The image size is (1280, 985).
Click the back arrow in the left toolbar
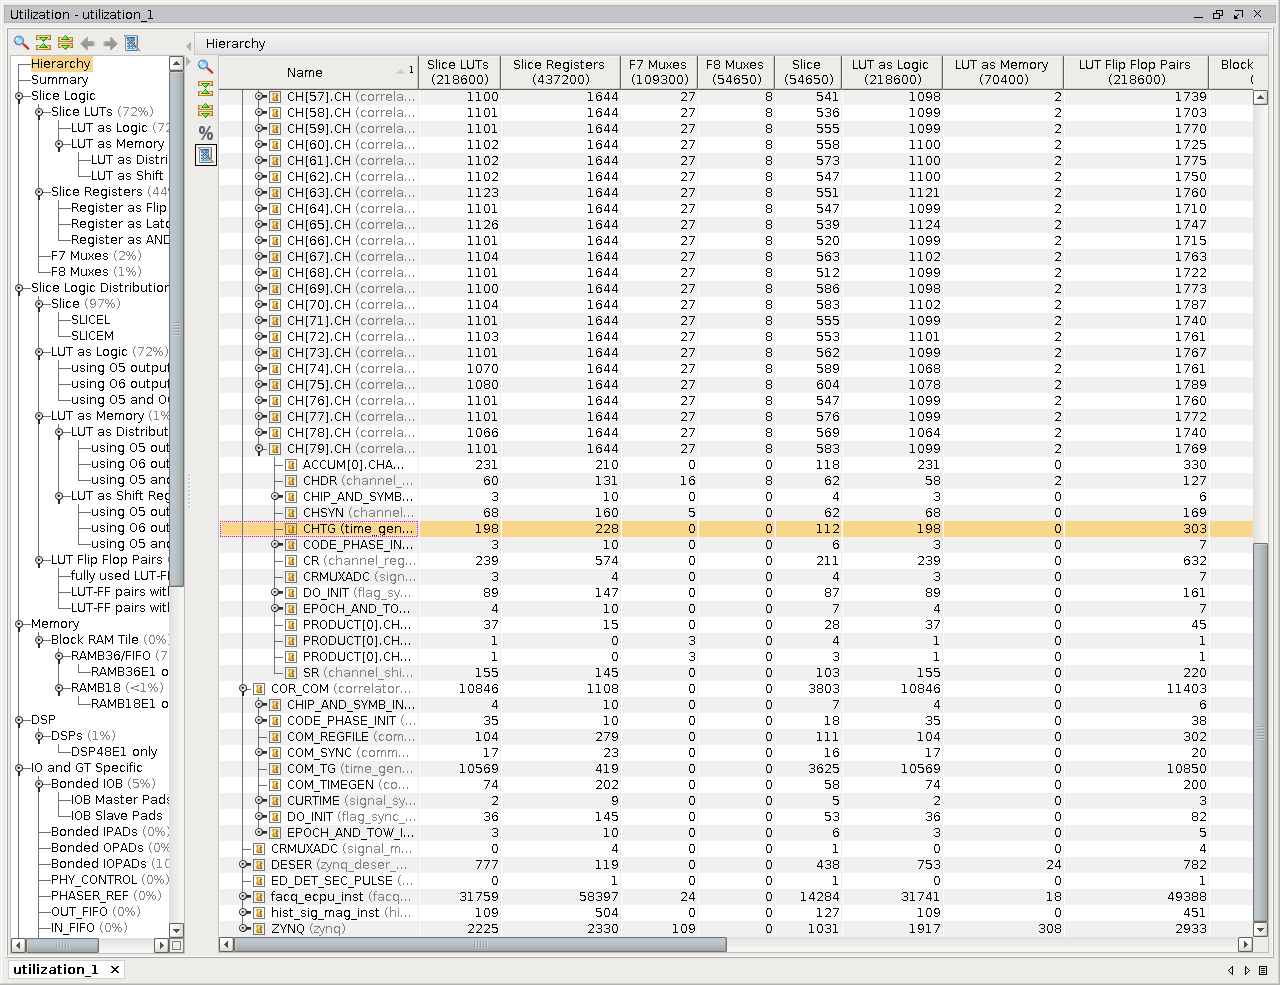coord(88,43)
